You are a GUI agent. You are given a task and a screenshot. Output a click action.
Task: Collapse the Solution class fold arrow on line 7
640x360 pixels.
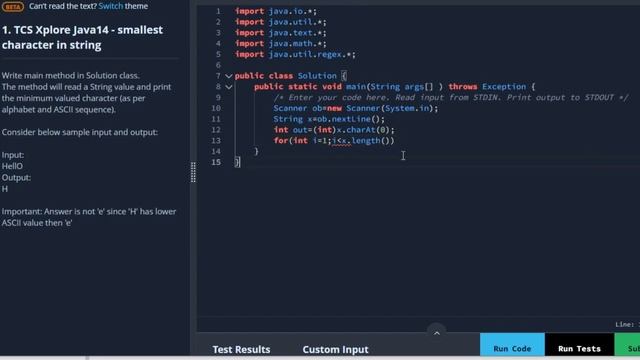point(229,76)
